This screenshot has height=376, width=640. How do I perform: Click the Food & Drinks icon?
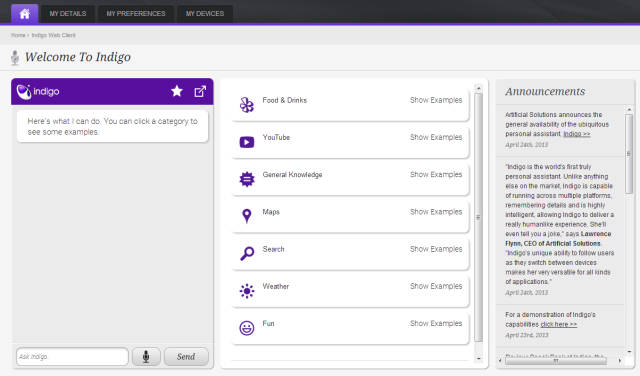click(x=247, y=105)
